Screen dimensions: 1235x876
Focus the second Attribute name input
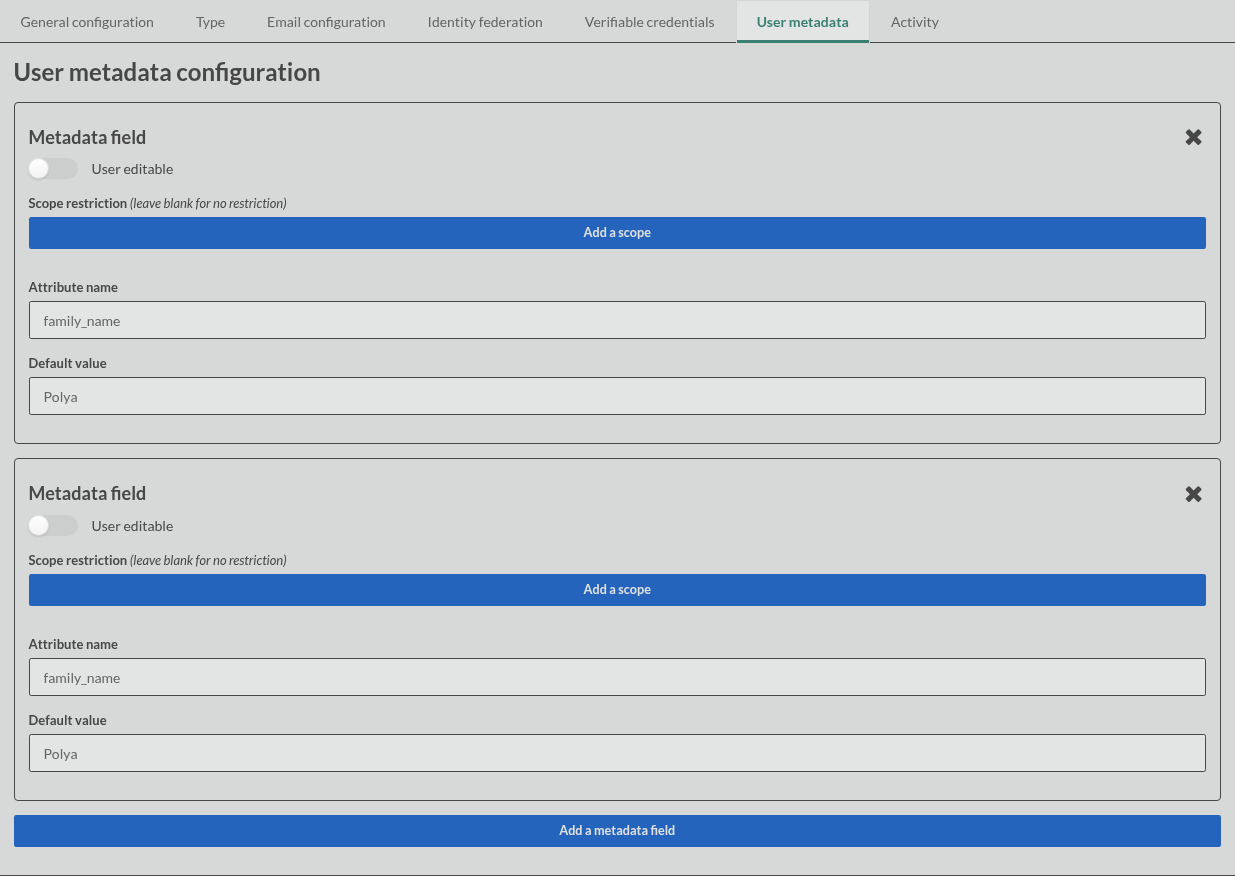(617, 677)
